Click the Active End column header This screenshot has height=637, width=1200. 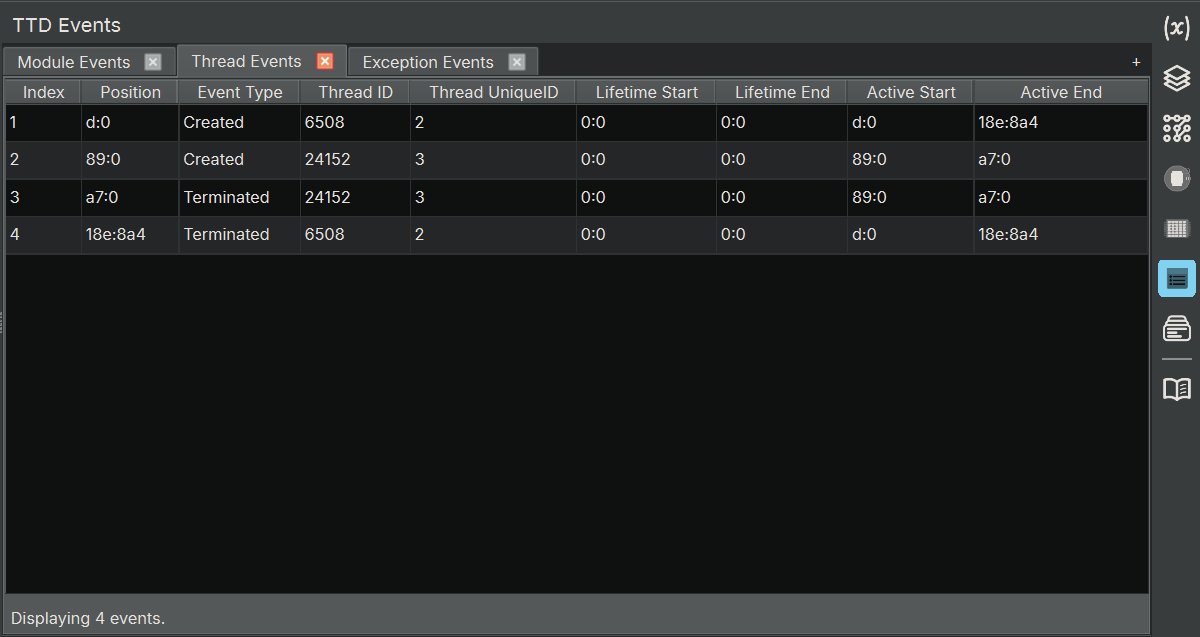[1060, 92]
